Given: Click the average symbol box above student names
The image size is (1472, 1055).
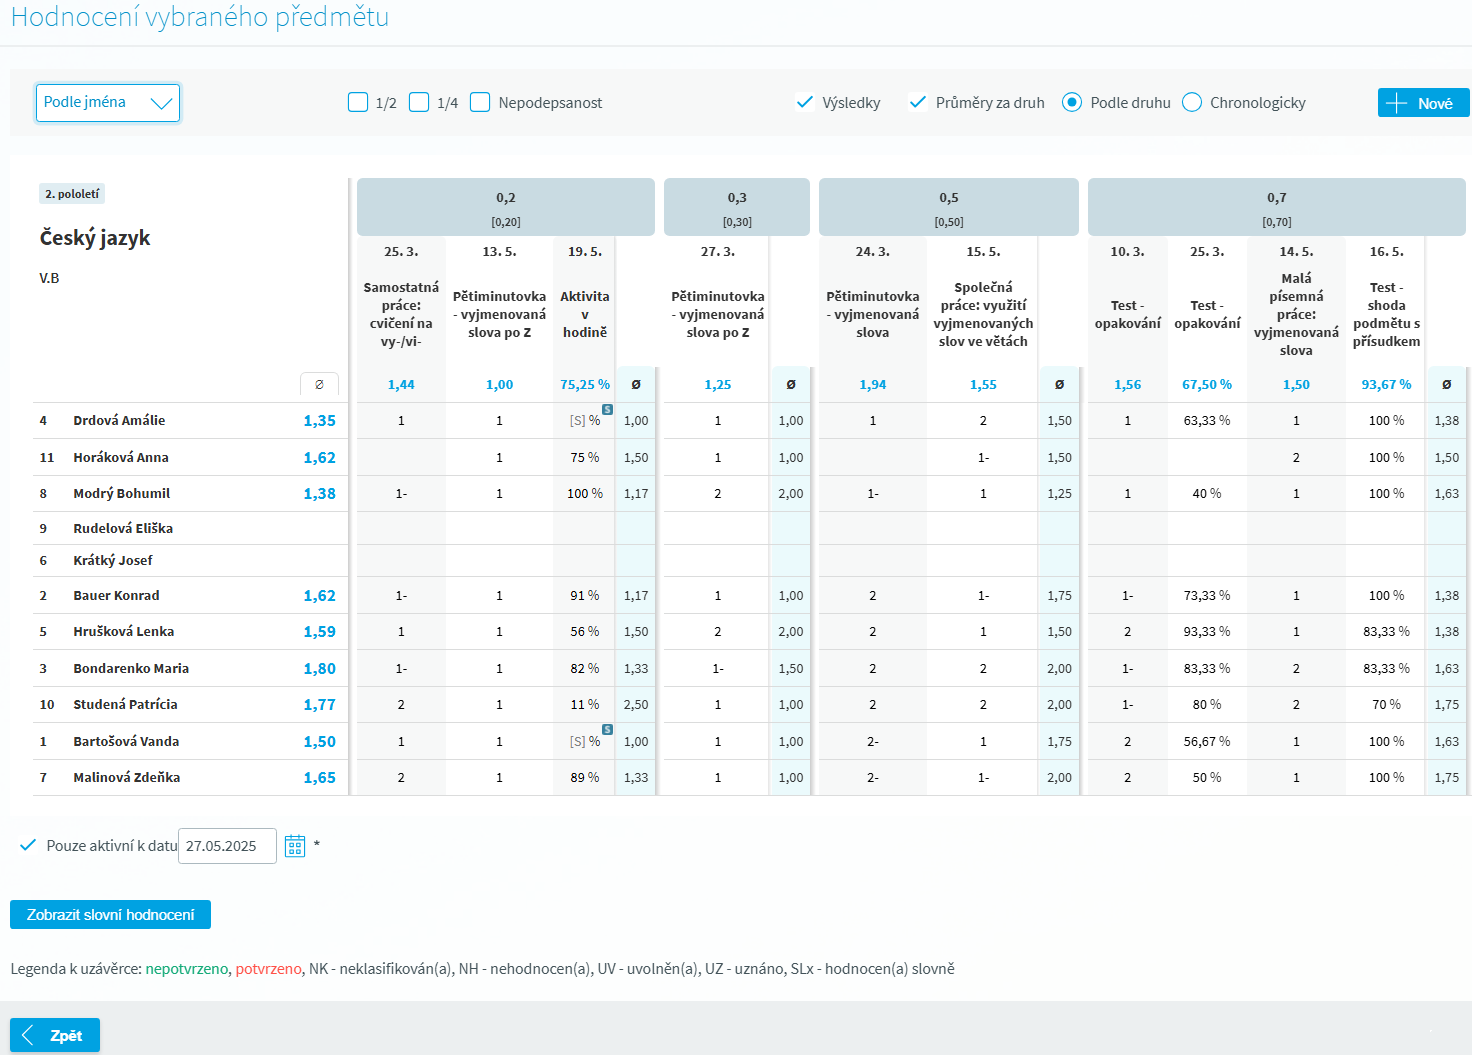Looking at the screenshot, I should (x=319, y=384).
